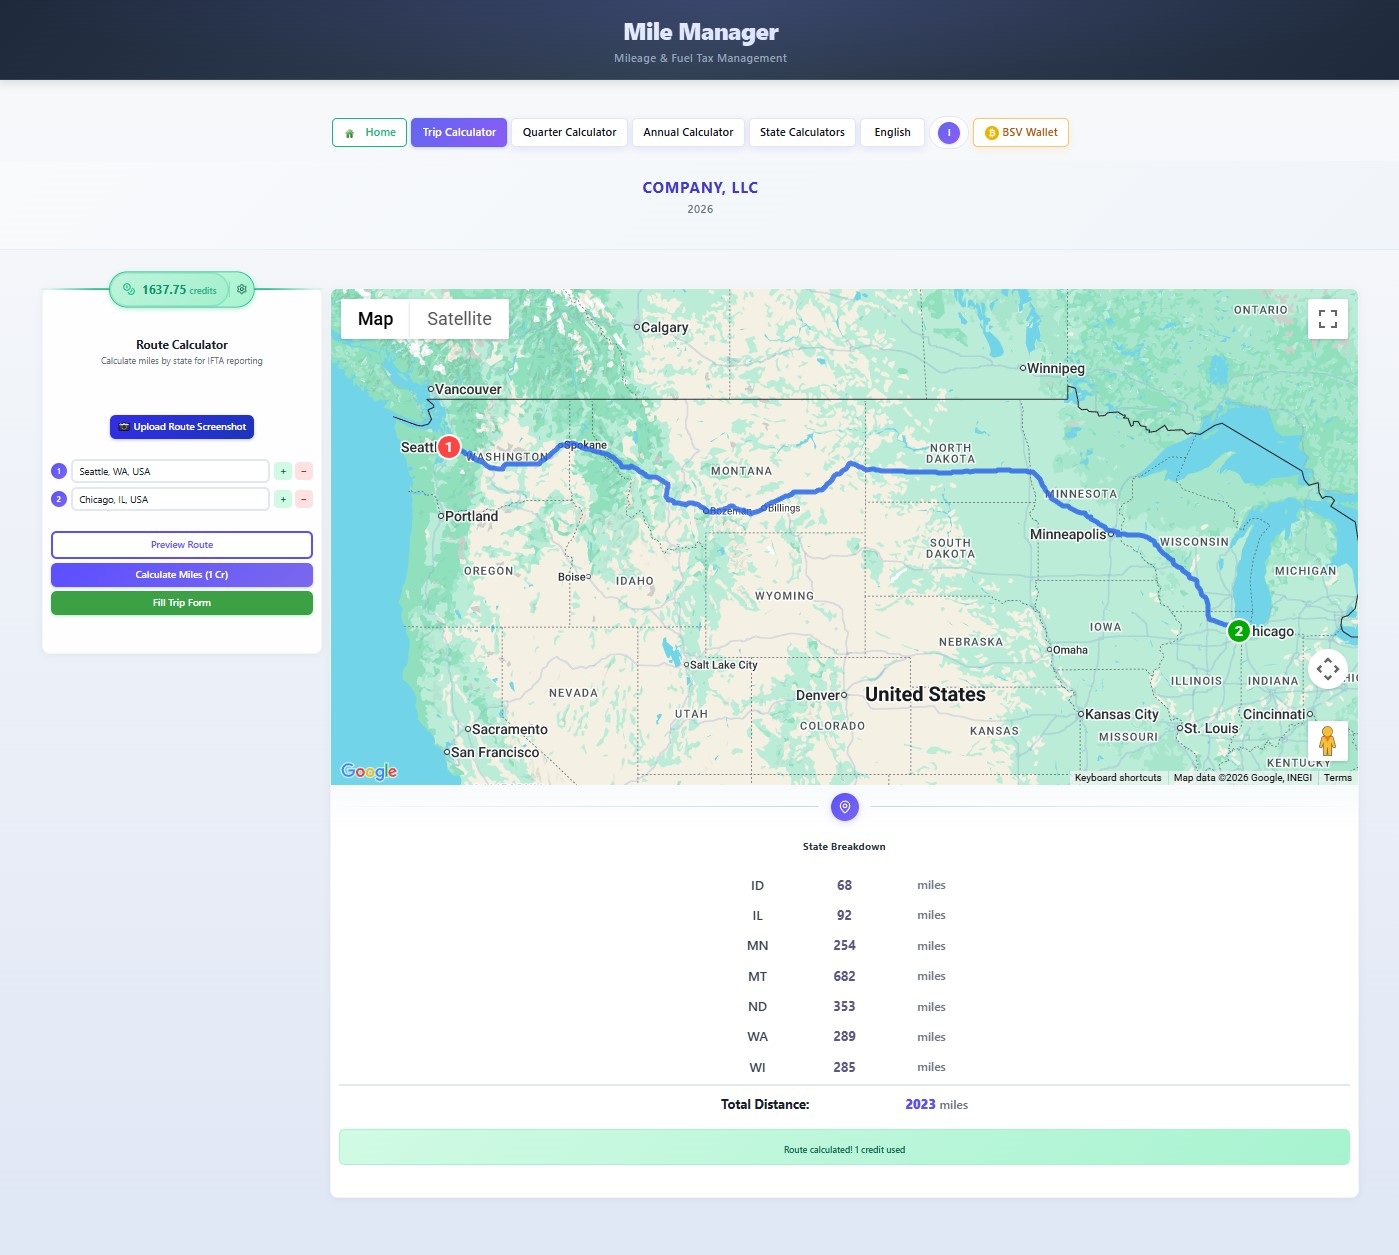Switch to the Annual Calculator tab

687,132
